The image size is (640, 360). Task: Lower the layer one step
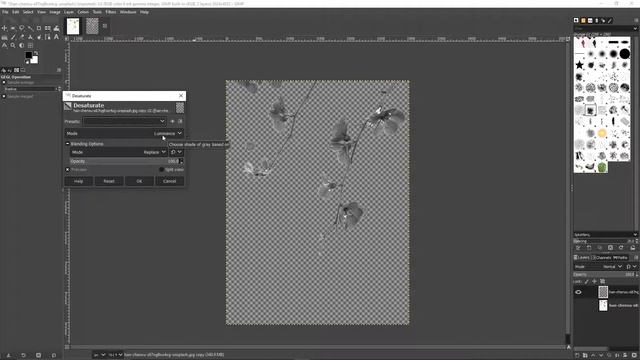[x=601, y=356]
